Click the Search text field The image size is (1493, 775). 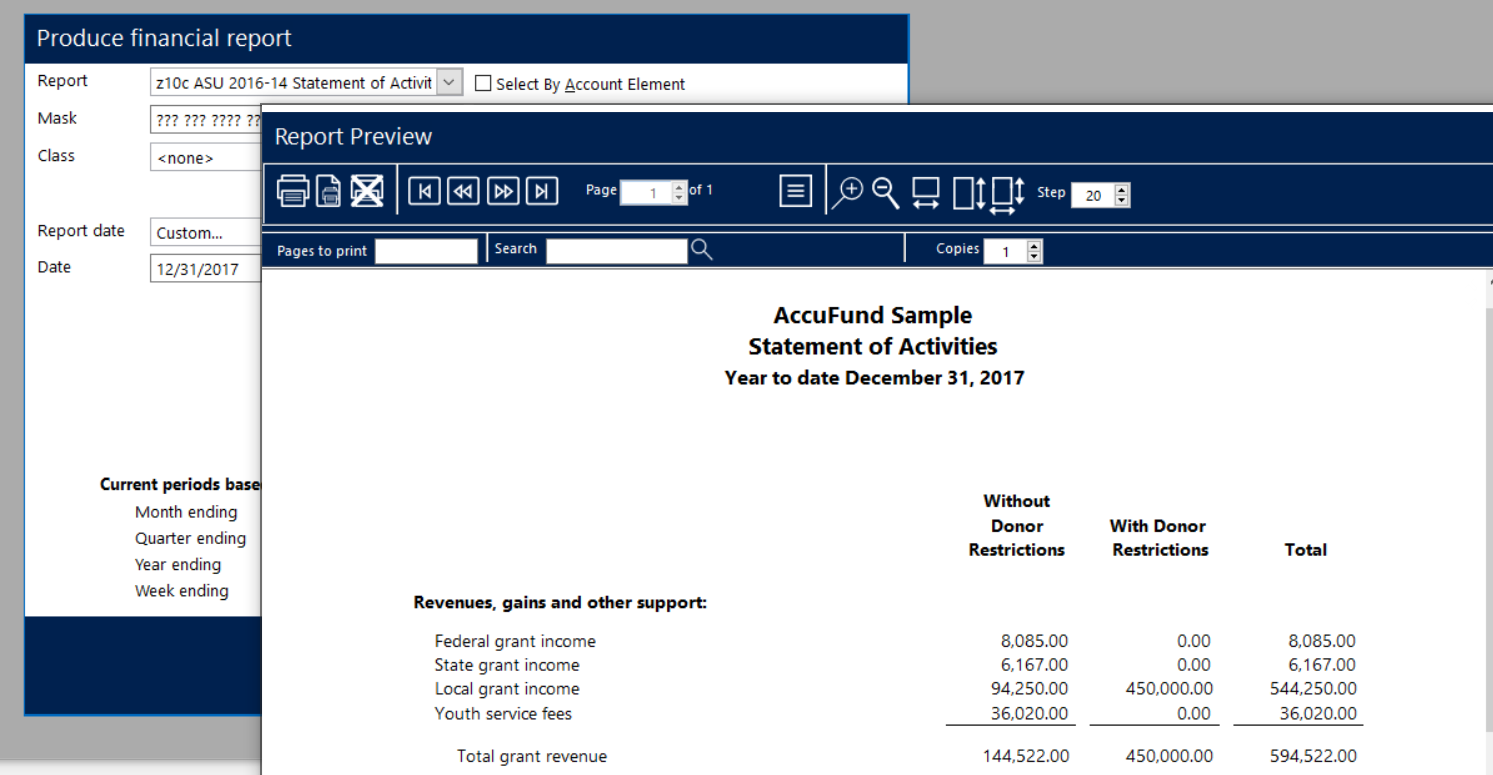click(616, 251)
